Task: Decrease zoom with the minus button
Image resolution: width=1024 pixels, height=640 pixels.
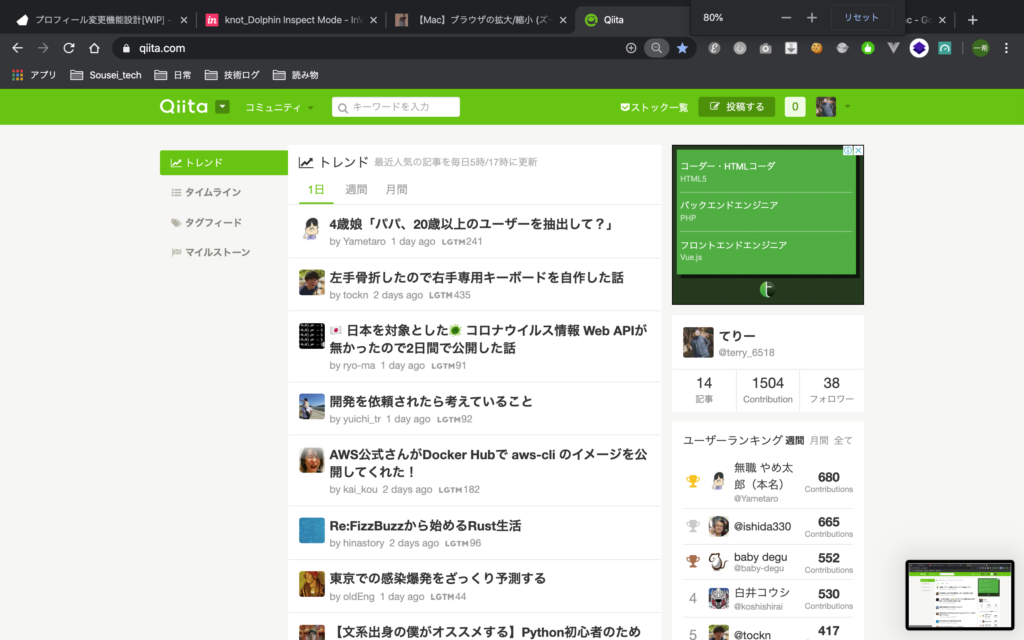Action: tap(786, 18)
